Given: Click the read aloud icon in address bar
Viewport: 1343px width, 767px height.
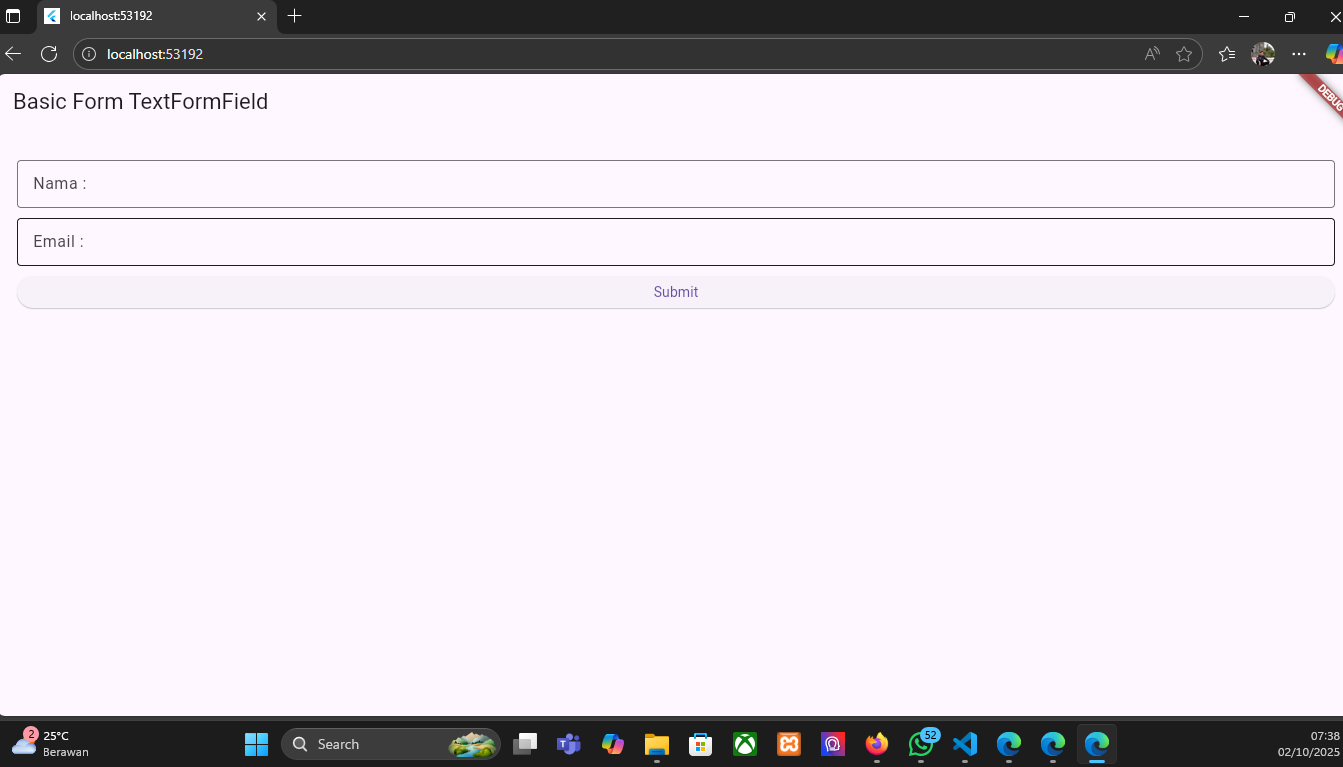Looking at the screenshot, I should tap(1151, 53).
